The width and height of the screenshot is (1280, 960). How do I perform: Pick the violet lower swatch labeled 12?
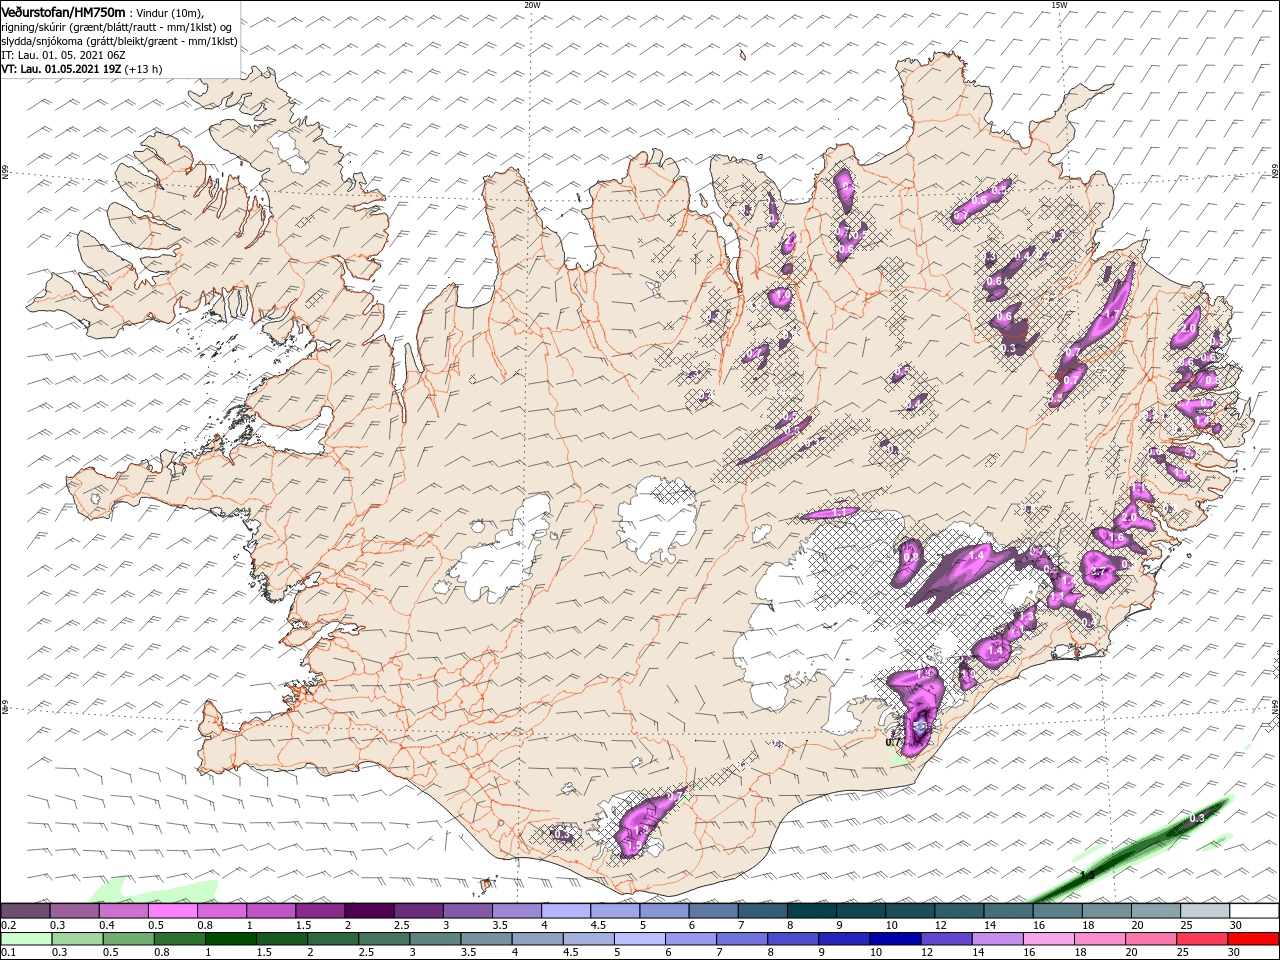point(947,939)
